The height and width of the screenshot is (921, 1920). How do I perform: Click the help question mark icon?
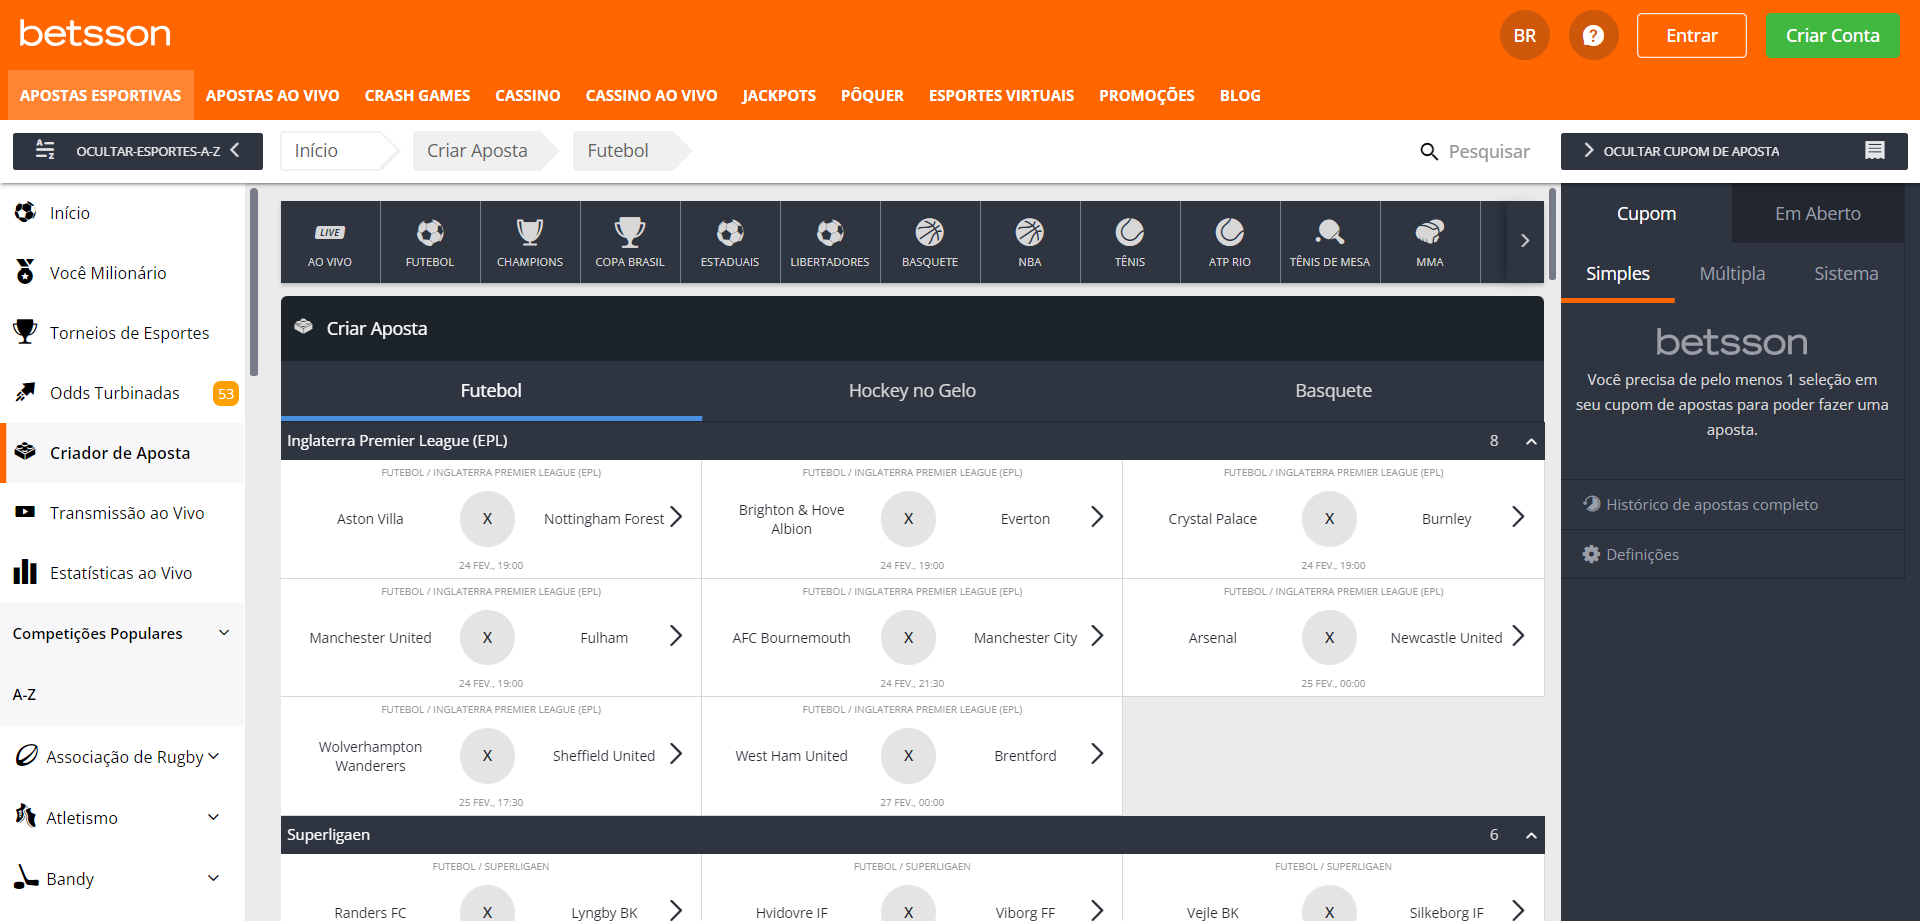tap(1593, 35)
